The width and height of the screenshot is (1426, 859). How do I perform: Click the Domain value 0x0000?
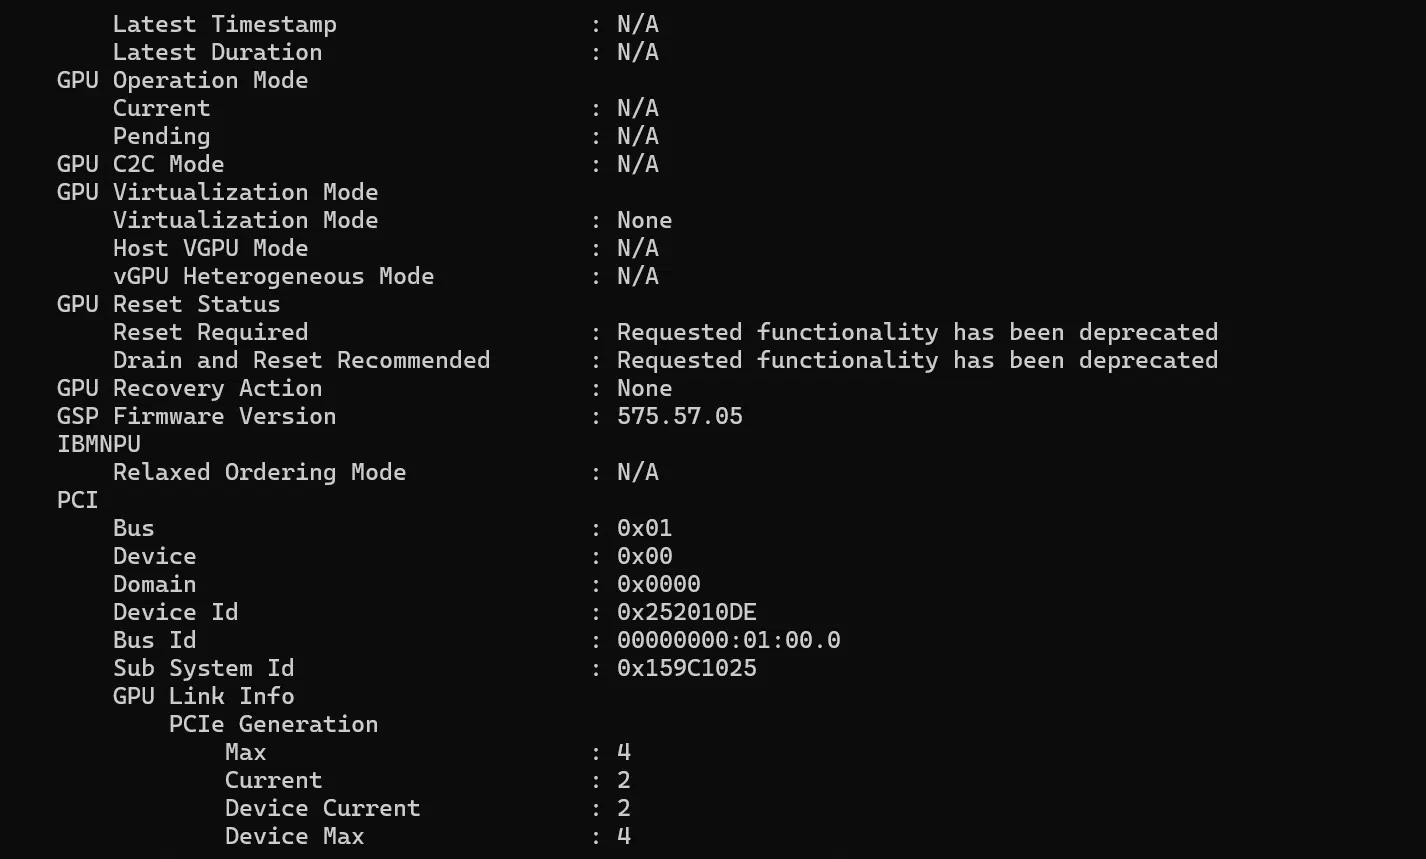tap(659, 584)
